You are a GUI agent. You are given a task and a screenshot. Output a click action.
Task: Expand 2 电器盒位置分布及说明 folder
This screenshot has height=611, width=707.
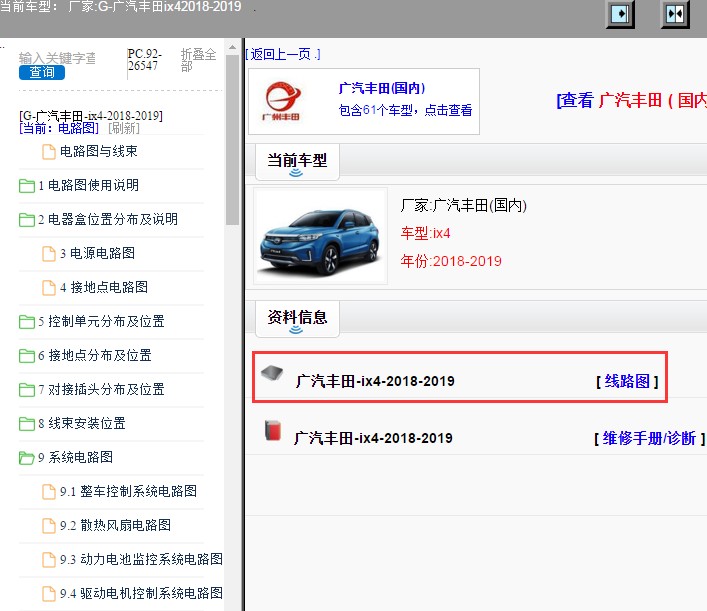(108, 220)
